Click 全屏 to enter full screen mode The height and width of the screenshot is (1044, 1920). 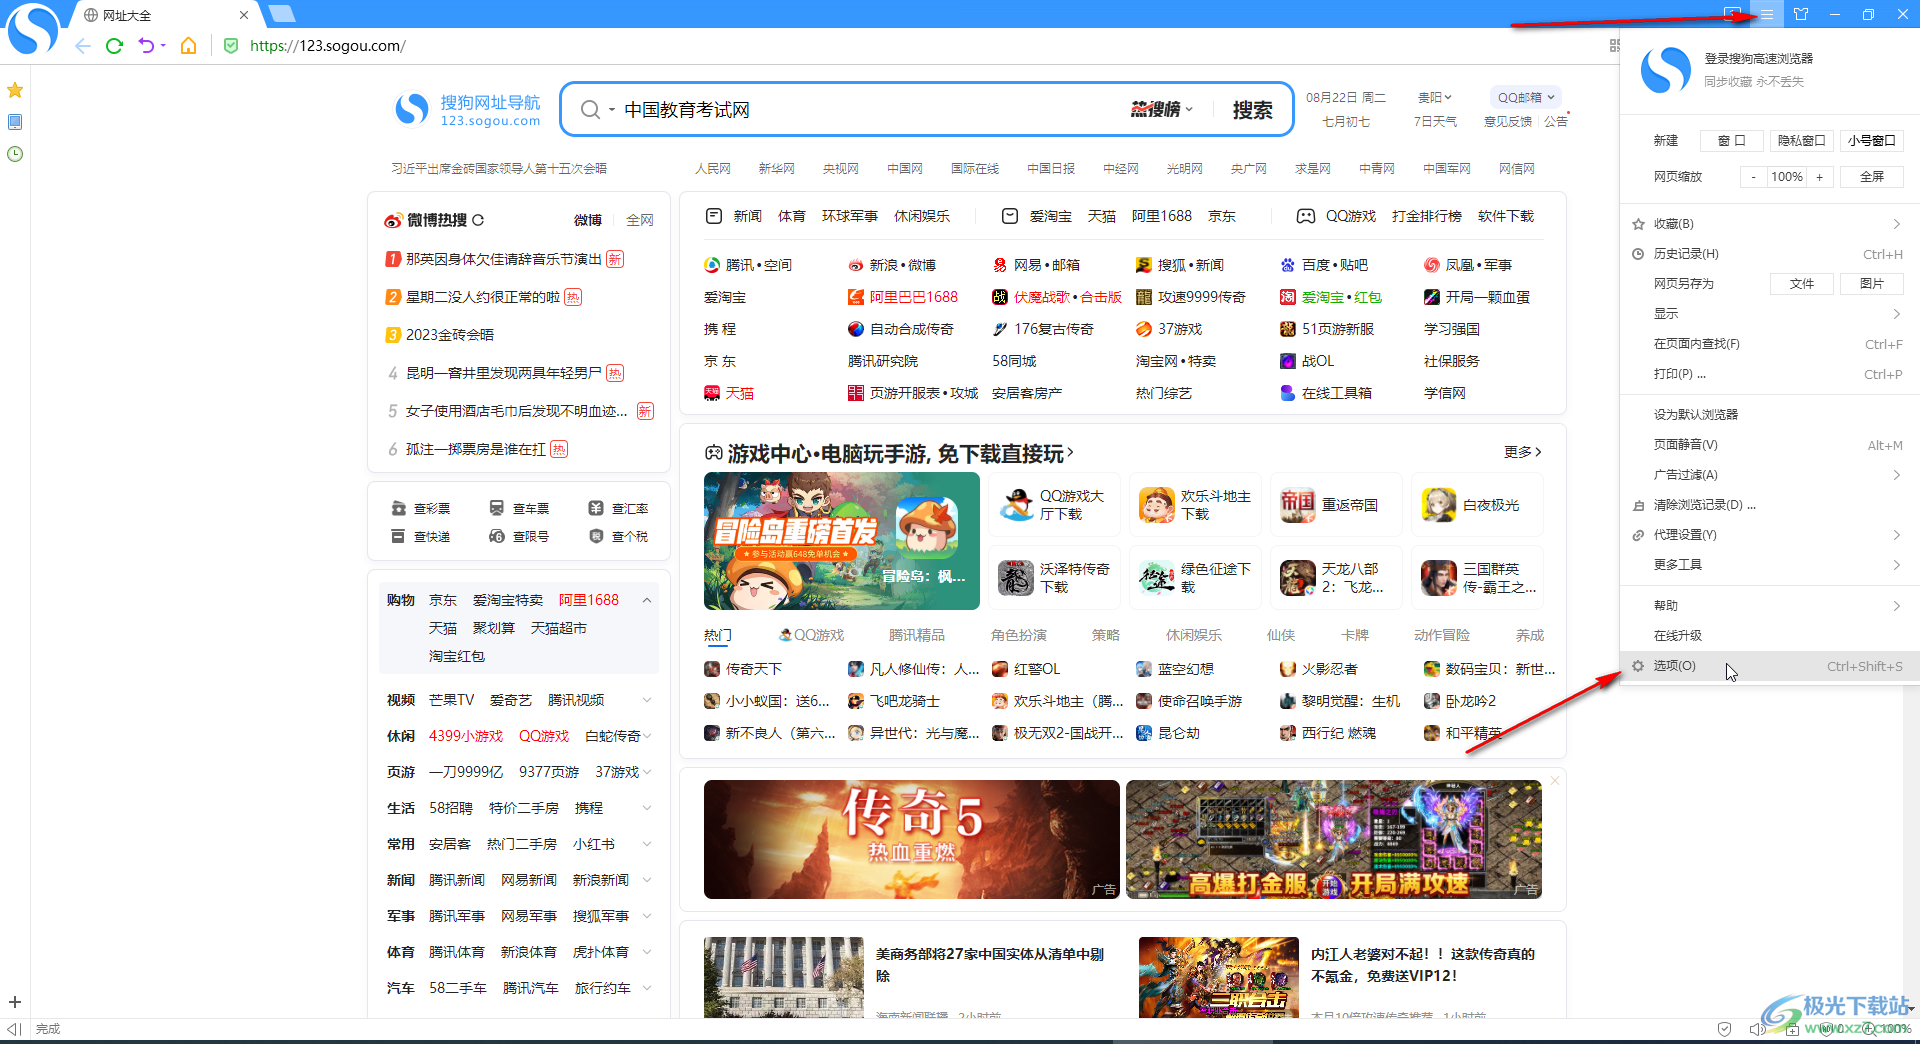[x=1872, y=176]
